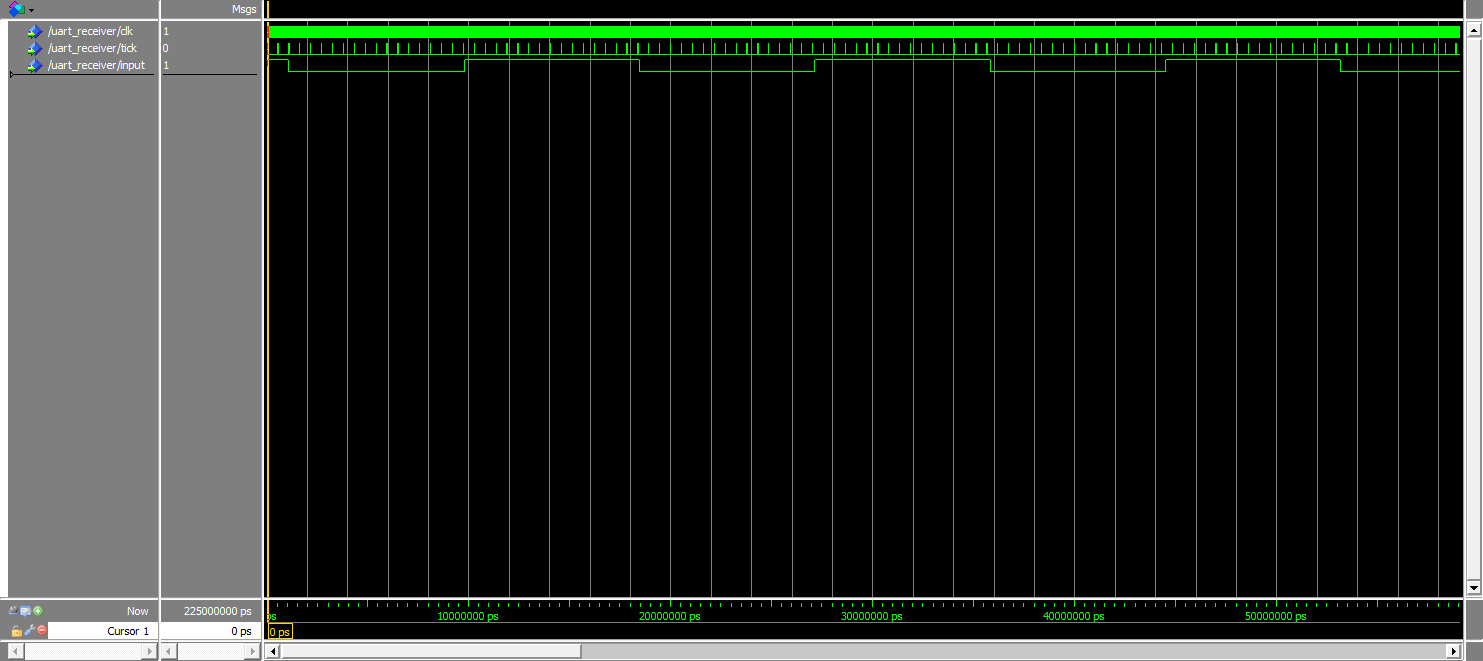This screenshot has width=1483, height=661.
Task: Click the Msgs column header
Action: click(244, 9)
